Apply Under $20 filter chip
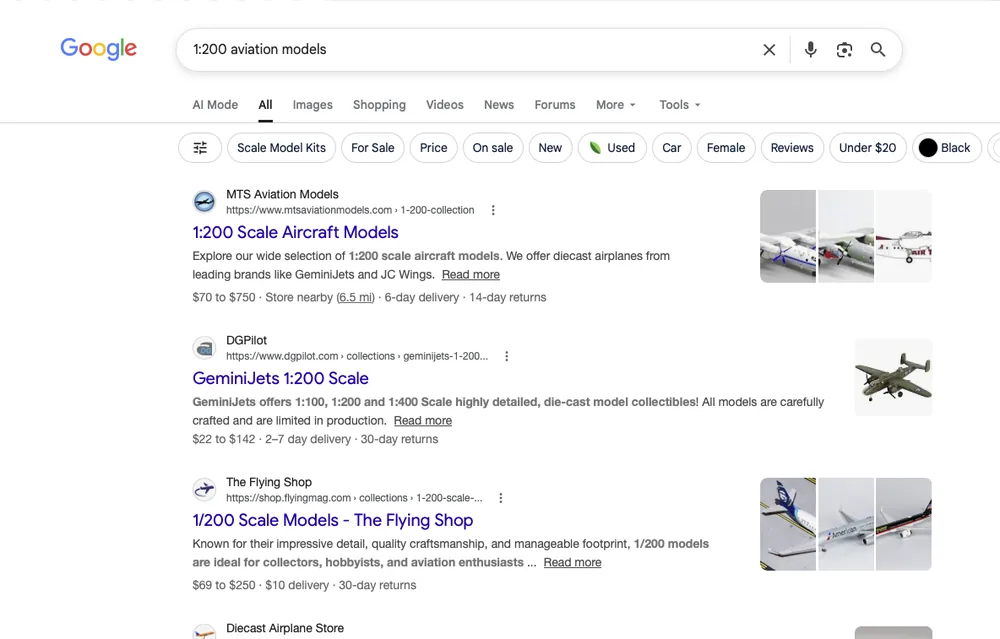This screenshot has height=639, width=1000. pos(867,148)
